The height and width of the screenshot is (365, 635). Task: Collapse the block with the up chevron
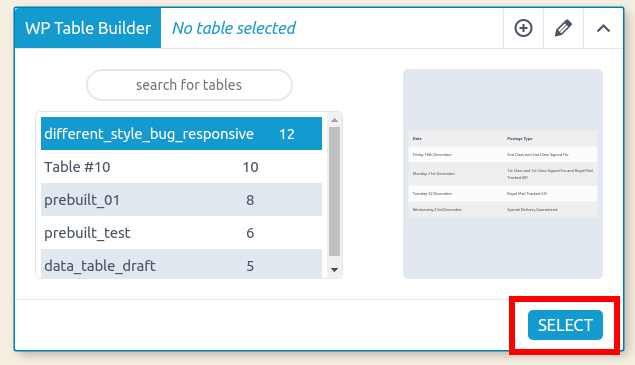click(x=603, y=28)
